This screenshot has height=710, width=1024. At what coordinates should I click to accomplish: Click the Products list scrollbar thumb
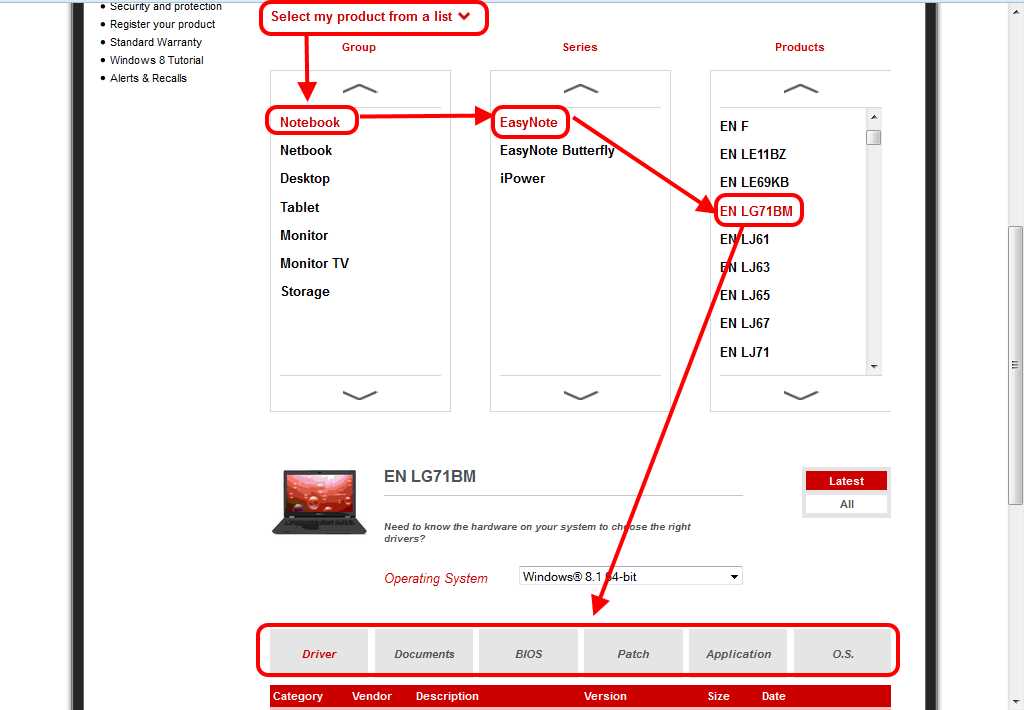tap(874, 137)
